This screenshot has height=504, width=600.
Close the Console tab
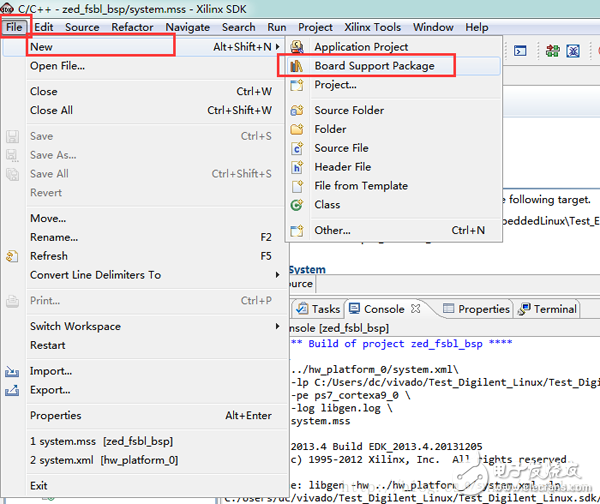pos(416,309)
